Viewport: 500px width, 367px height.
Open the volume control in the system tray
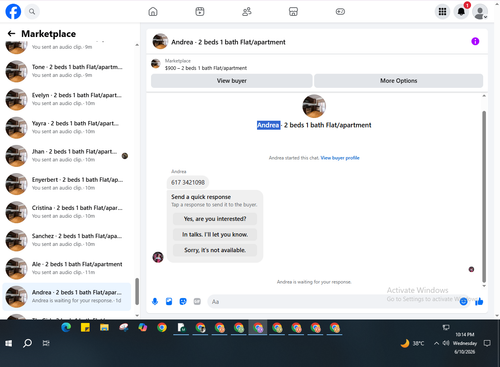tap(446, 343)
